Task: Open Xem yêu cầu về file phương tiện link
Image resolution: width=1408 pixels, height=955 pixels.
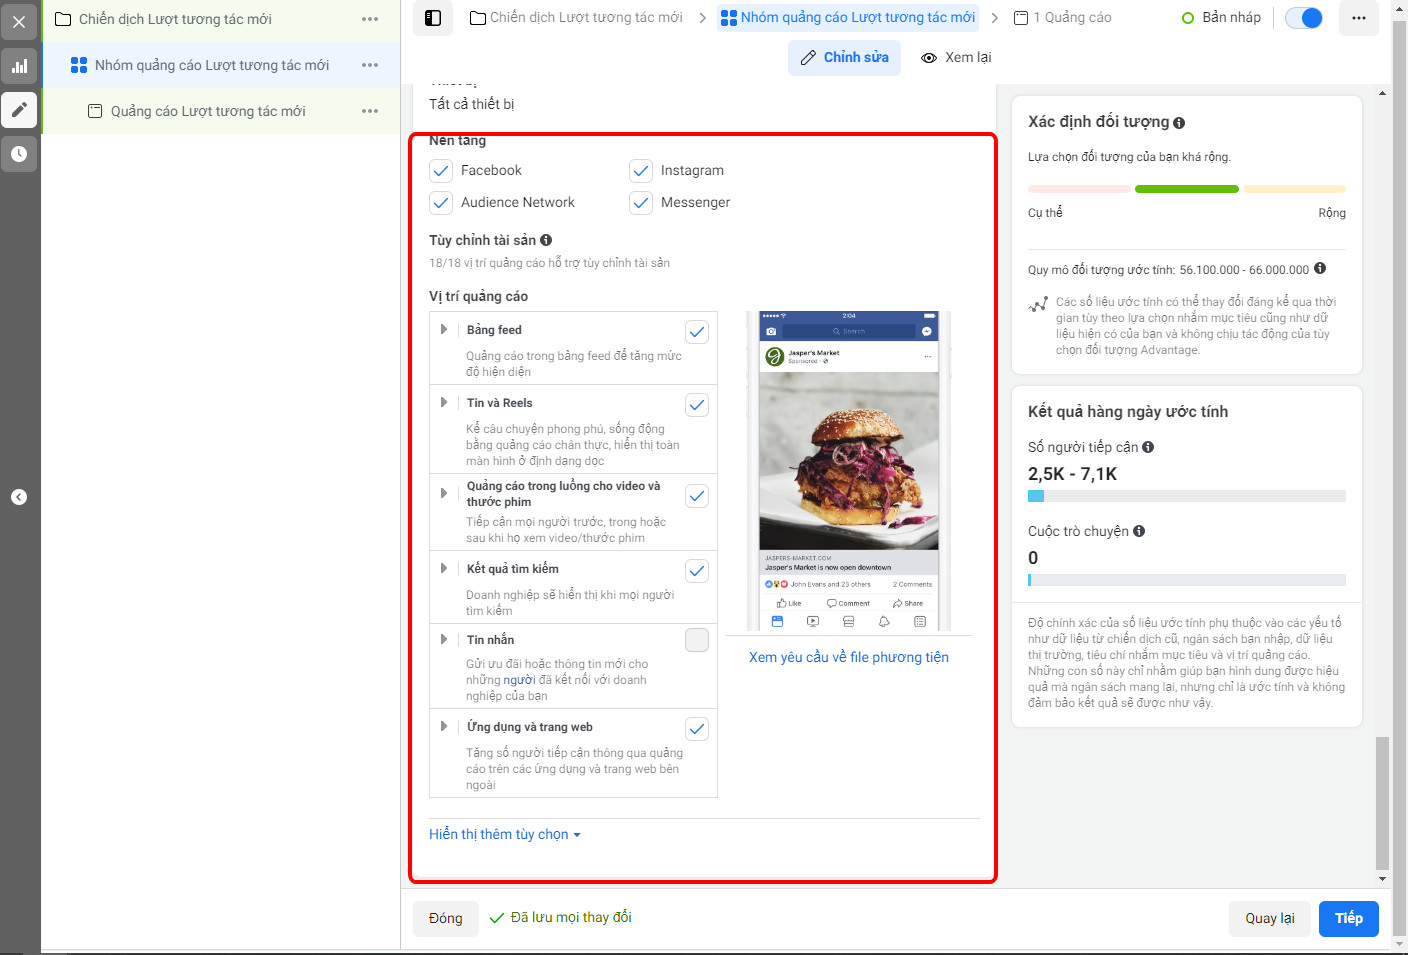Action: pos(849,657)
